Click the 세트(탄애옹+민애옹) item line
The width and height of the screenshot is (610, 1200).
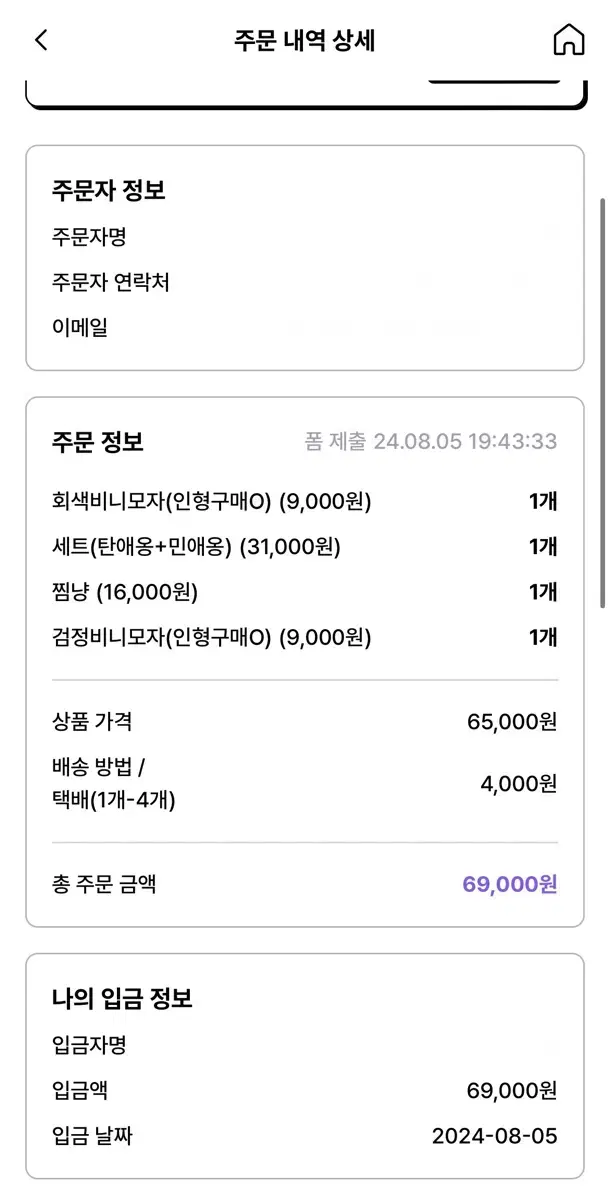coord(304,546)
